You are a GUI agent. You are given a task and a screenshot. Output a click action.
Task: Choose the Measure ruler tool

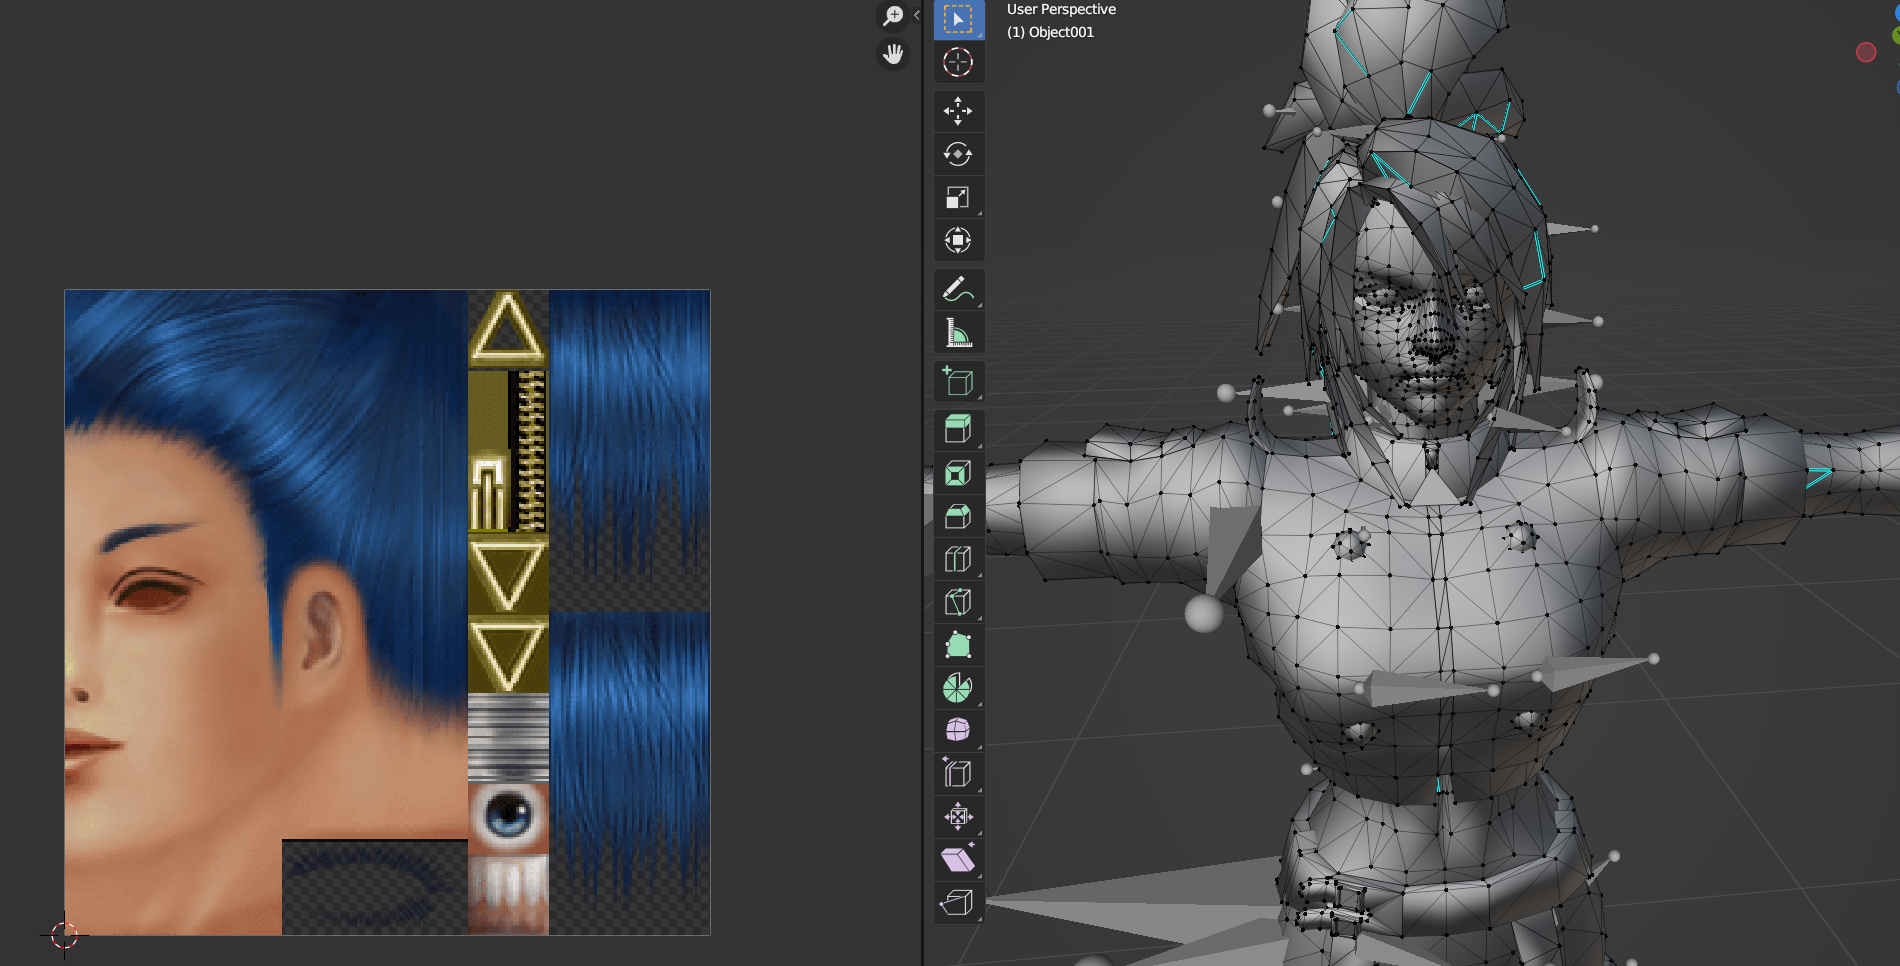pos(958,333)
